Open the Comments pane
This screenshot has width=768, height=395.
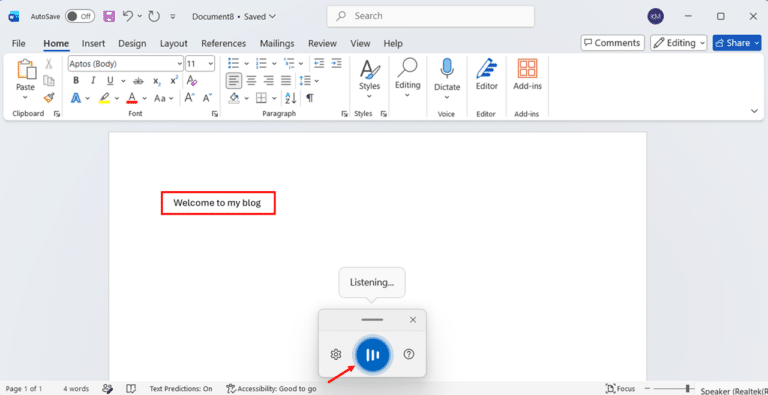[x=613, y=43]
